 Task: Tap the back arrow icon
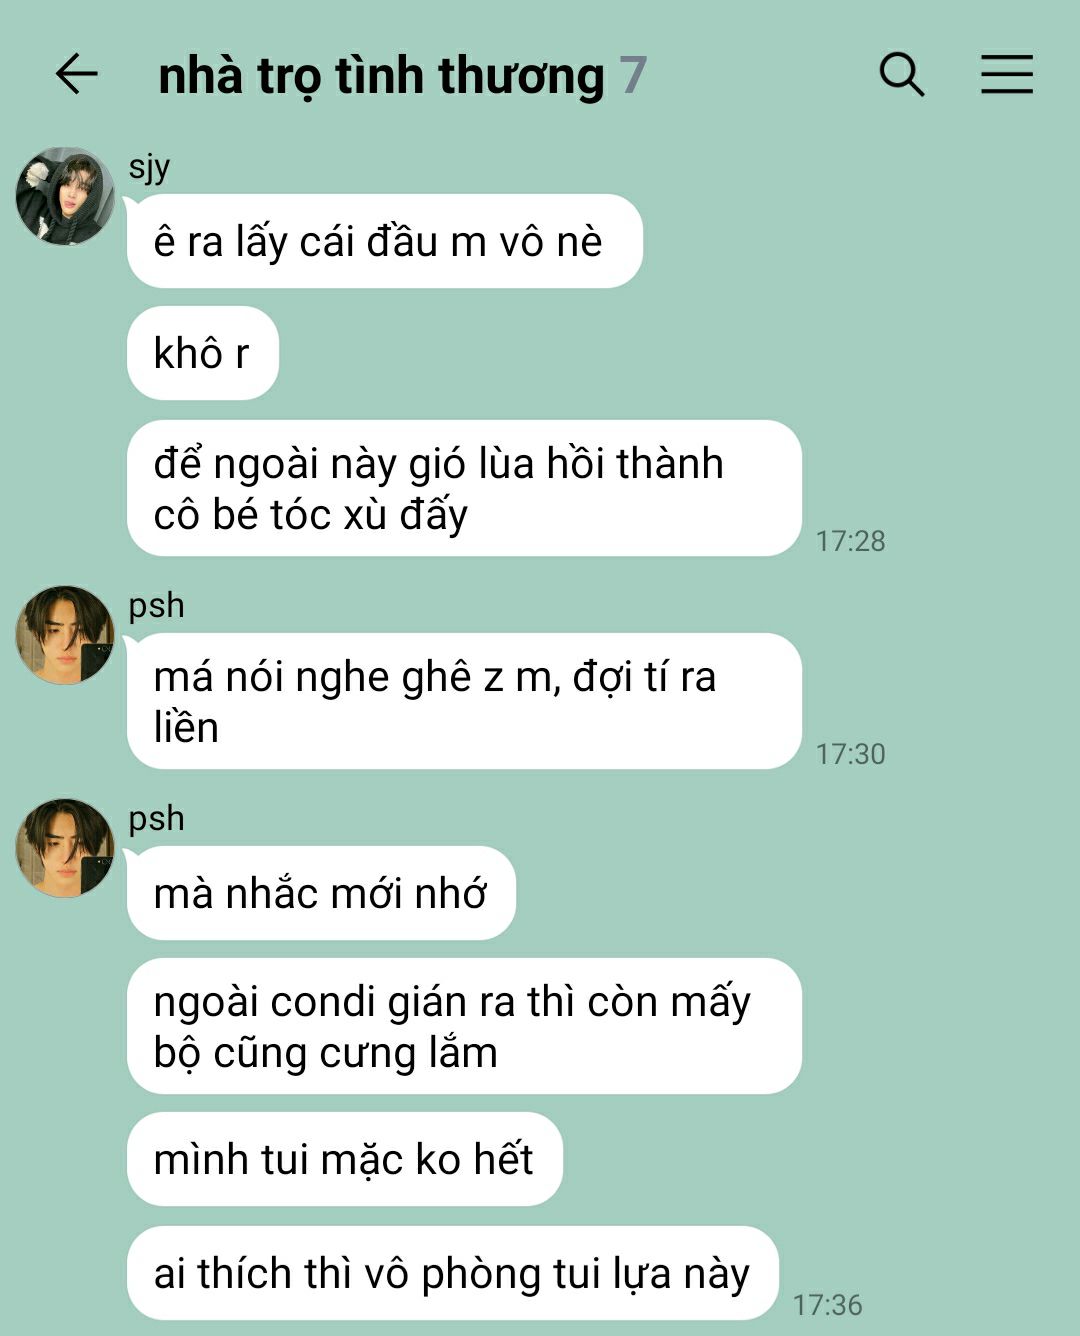point(76,74)
